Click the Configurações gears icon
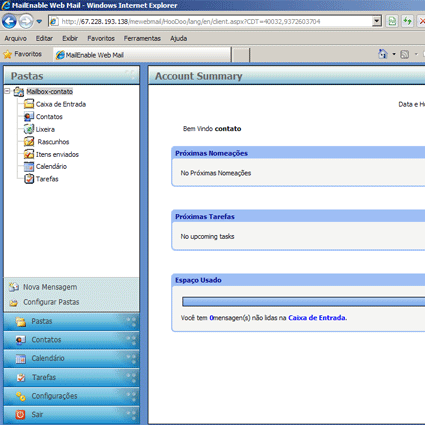The height and width of the screenshot is (425, 425). point(21,396)
